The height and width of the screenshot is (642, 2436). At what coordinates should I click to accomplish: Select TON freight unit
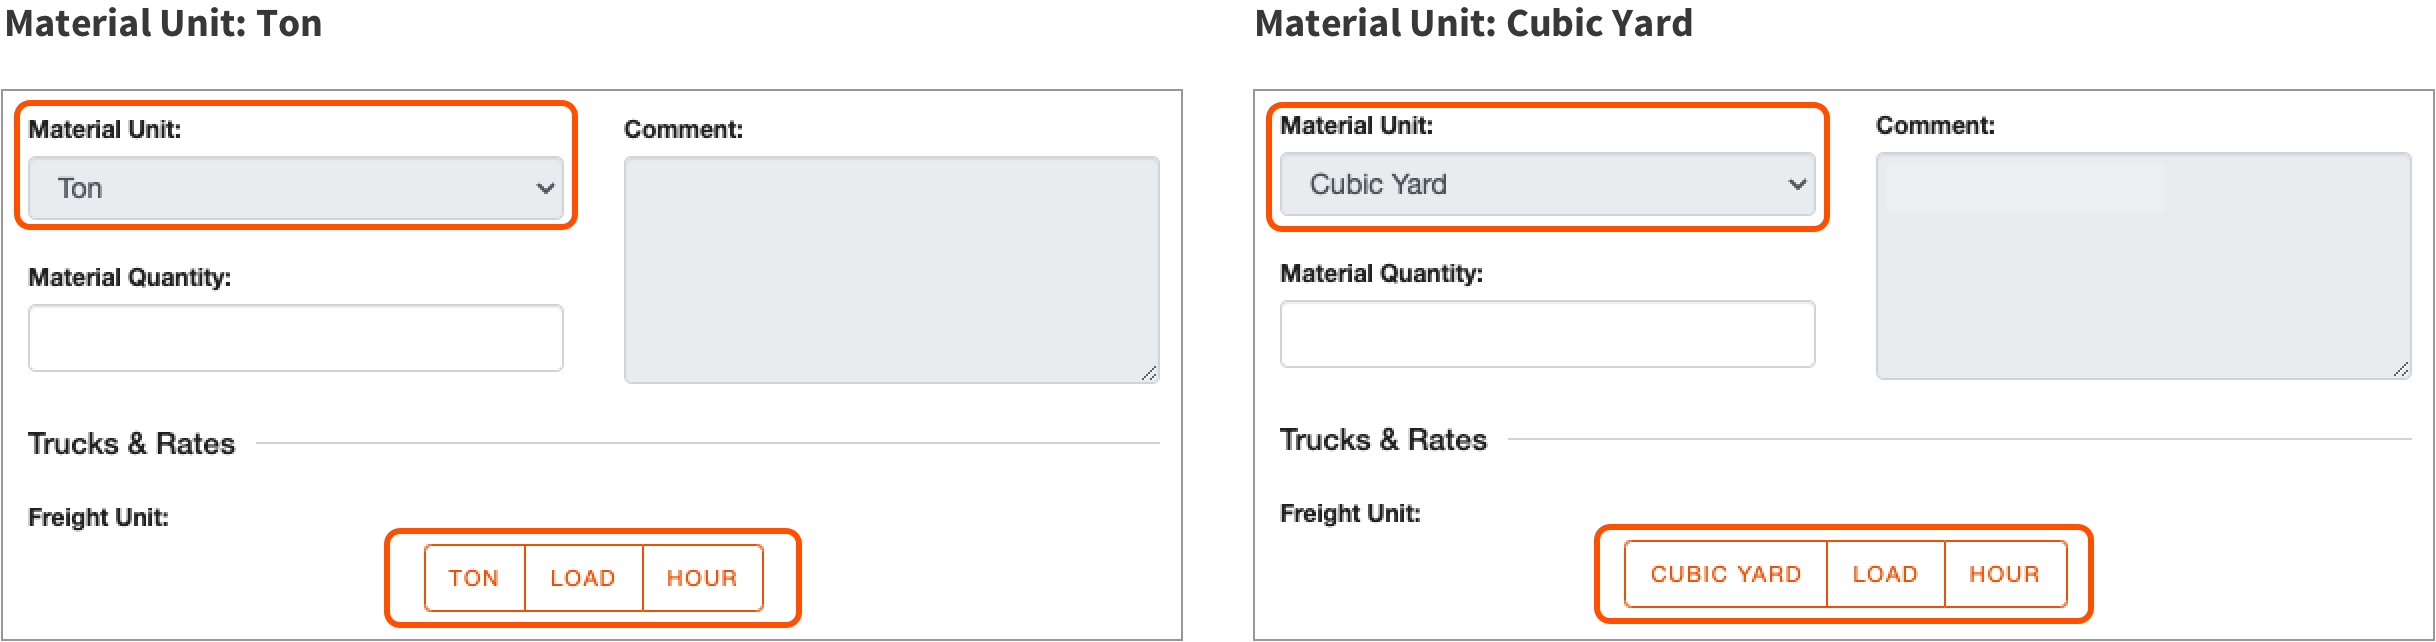[x=474, y=578]
